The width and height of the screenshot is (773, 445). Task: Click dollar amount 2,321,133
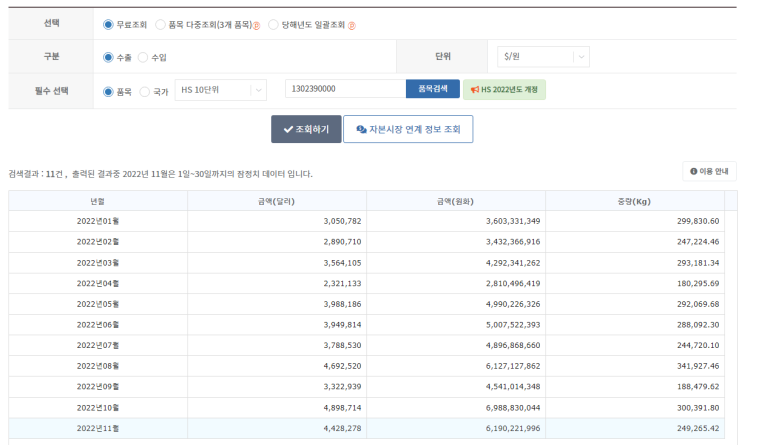click(342, 283)
